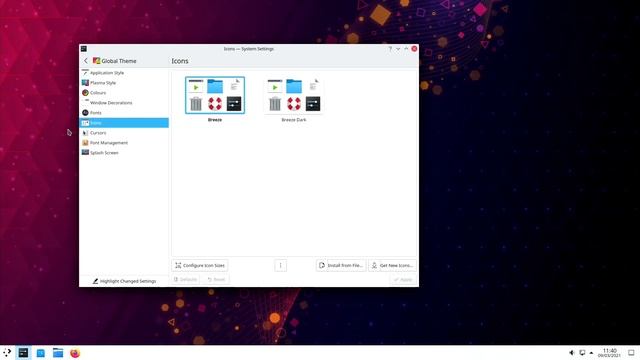Image resolution: width=640 pixels, height=360 pixels.
Task: Select the highlighted Icons sidebar entry
Action: 124,123
